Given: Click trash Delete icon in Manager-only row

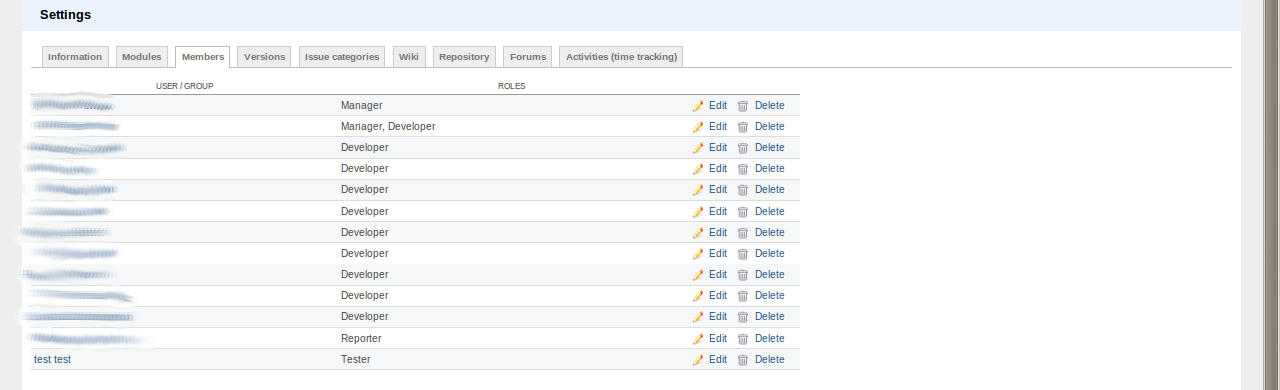Looking at the screenshot, I should (743, 105).
